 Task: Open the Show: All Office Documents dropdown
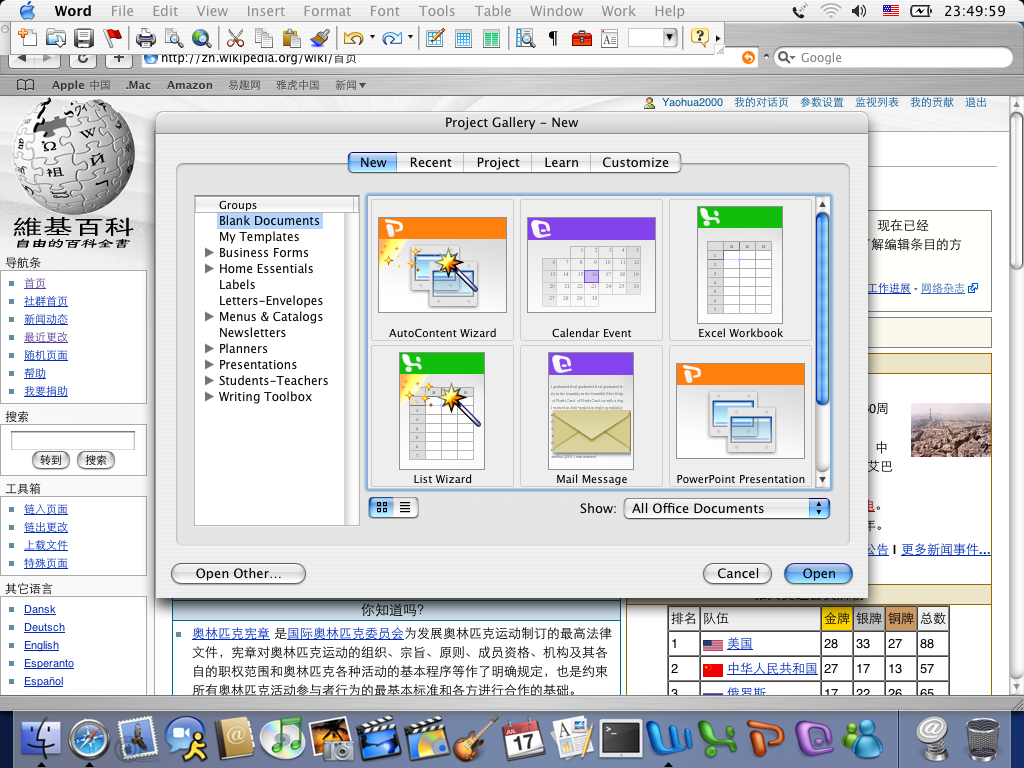click(726, 508)
